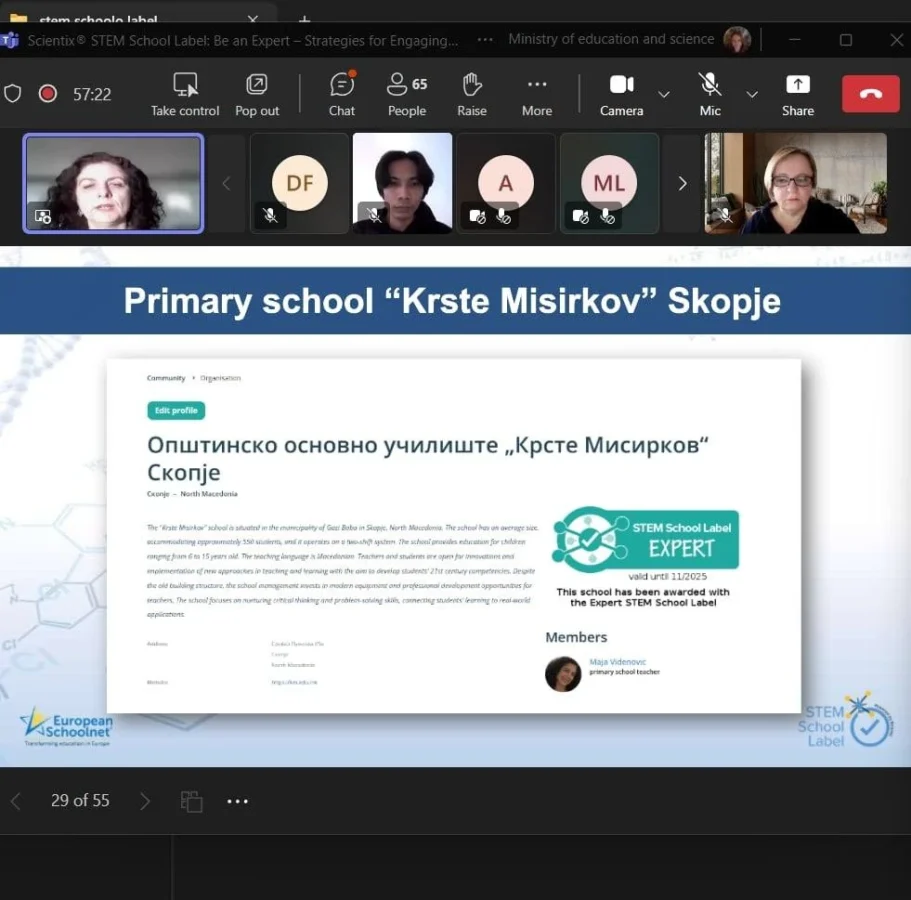Click mic-disabled icon on ML tile
The height and width of the screenshot is (900, 911).
[607, 217]
